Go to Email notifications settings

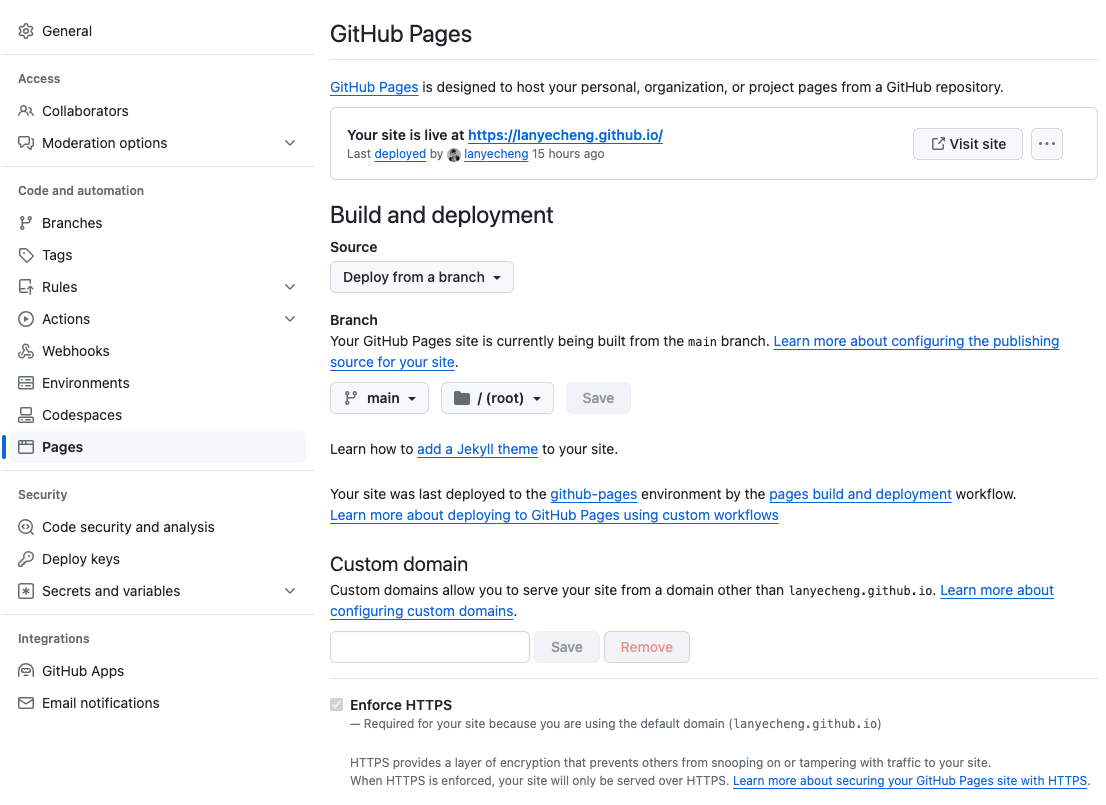point(101,703)
